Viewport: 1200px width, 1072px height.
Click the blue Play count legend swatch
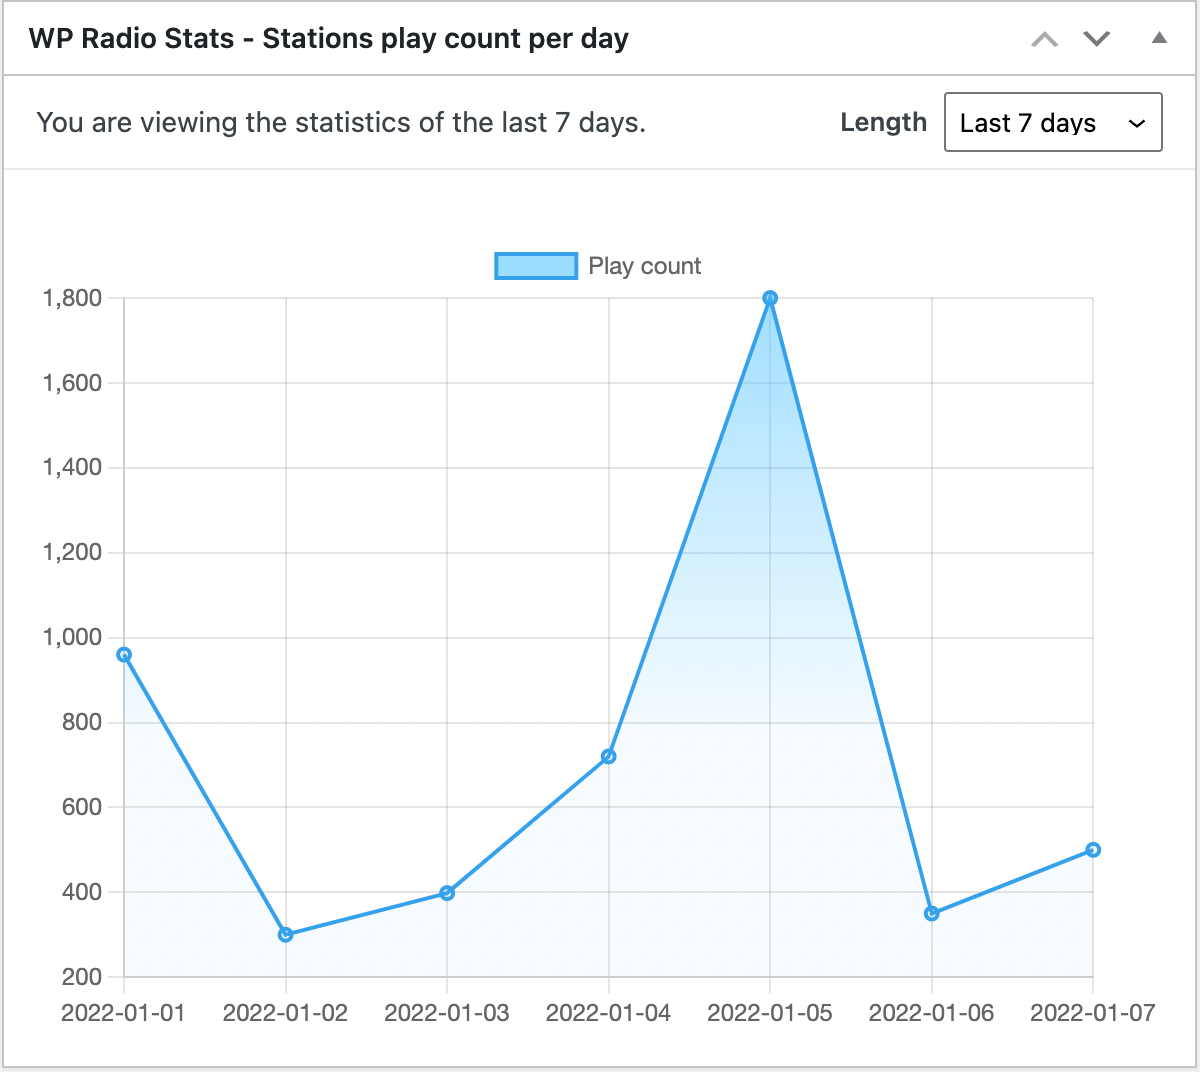pos(536,266)
